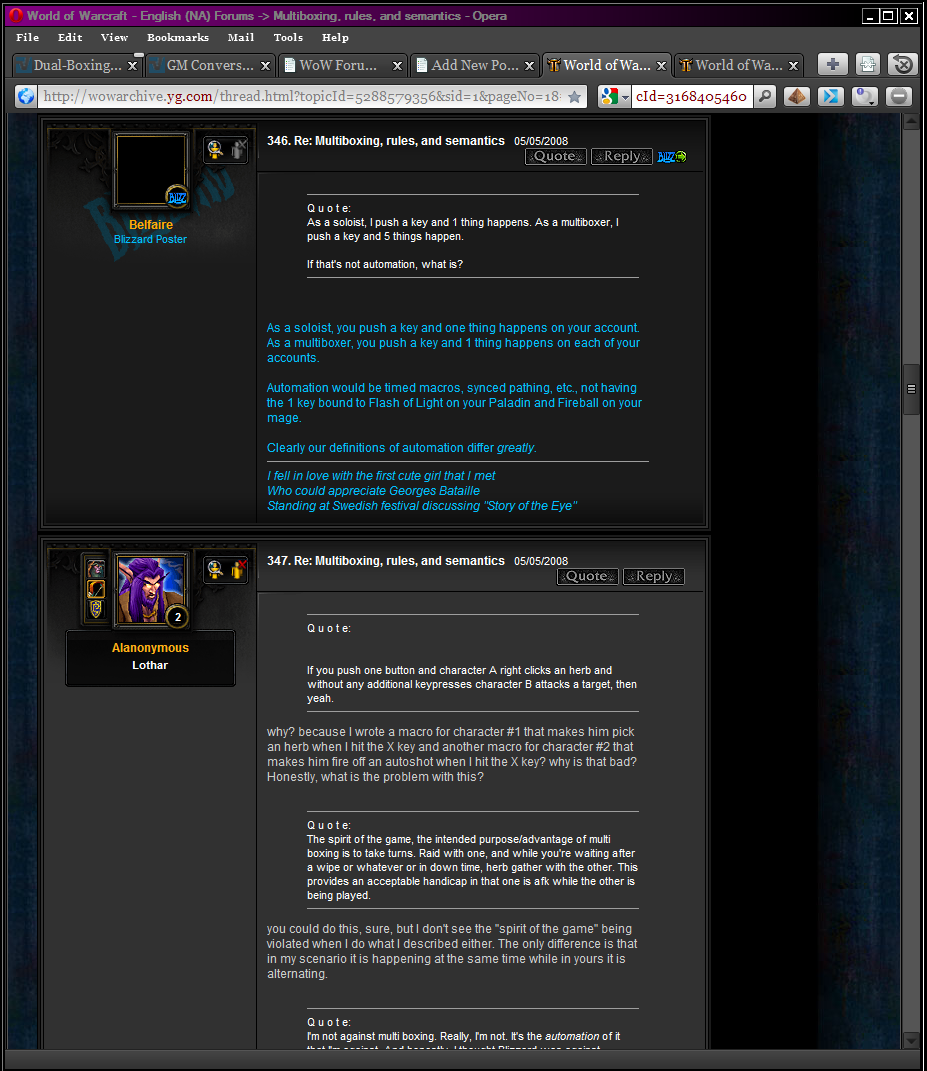Image resolution: width=927 pixels, height=1071 pixels.
Task: Close the GM Convers... tab
Action: [265, 66]
